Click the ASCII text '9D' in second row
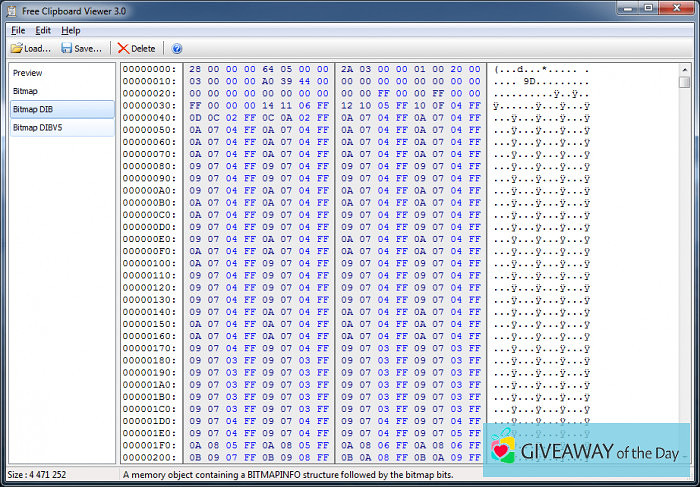Image resolution: width=700 pixels, height=487 pixels. (x=529, y=82)
